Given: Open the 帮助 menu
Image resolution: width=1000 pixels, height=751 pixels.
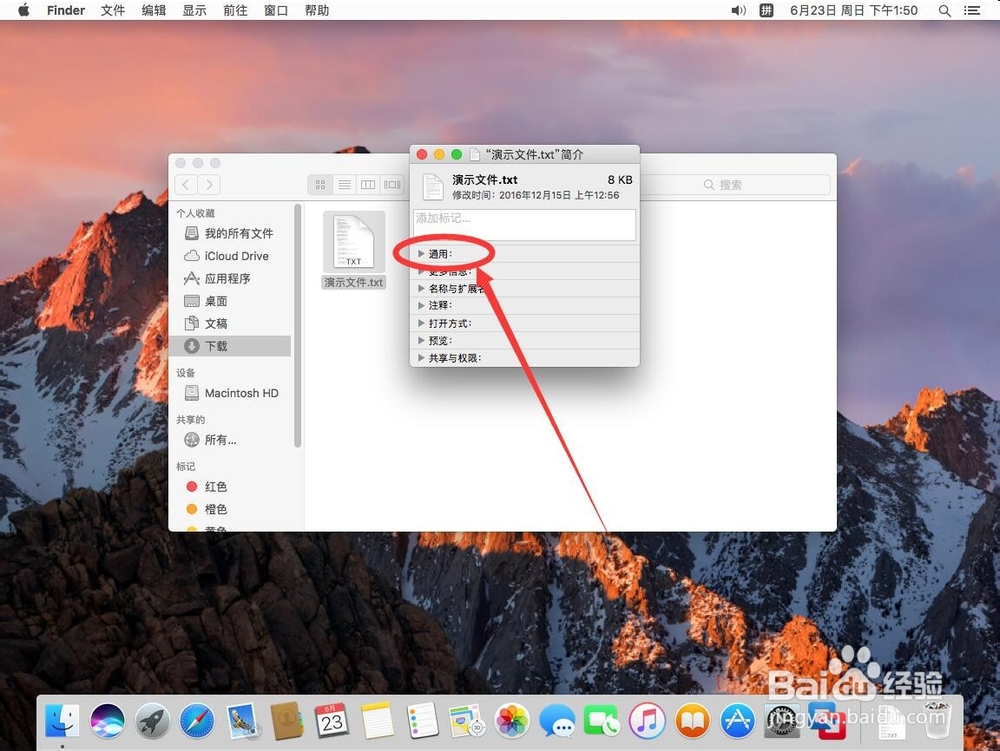Looking at the screenshot, I should point(317,10).
